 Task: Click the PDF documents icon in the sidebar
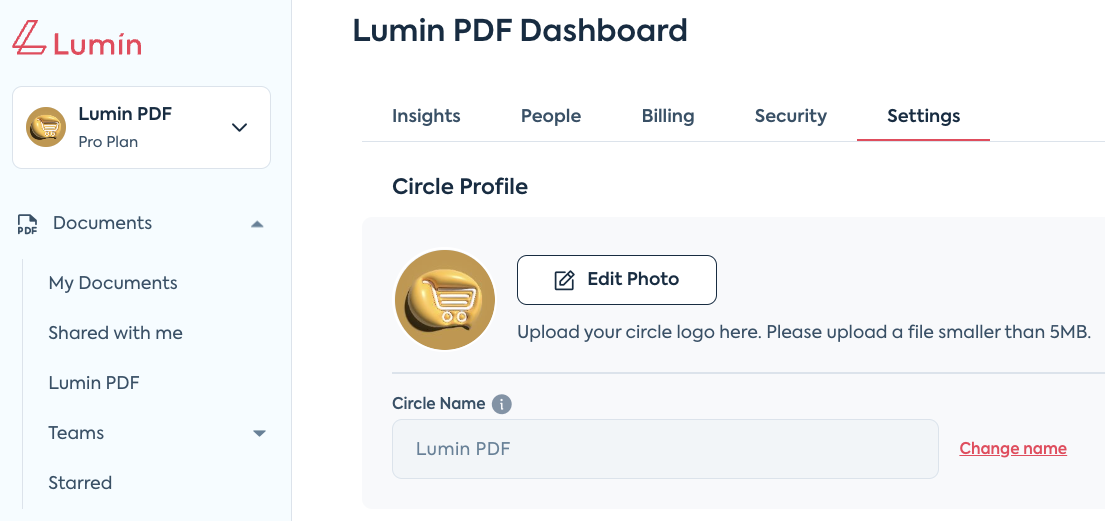pyautogui.click(x=27, y=224)
